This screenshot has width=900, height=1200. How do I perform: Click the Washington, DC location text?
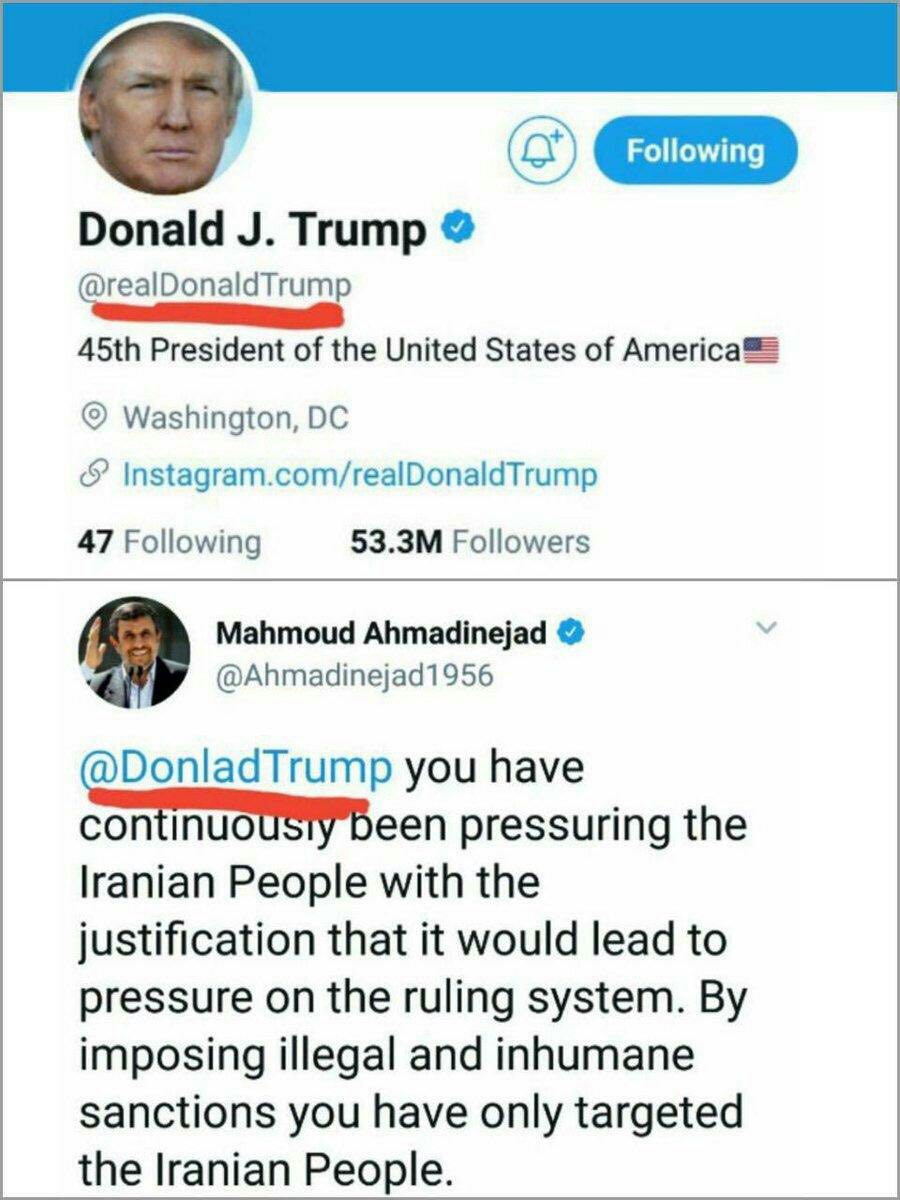click(x=236, y=415)
